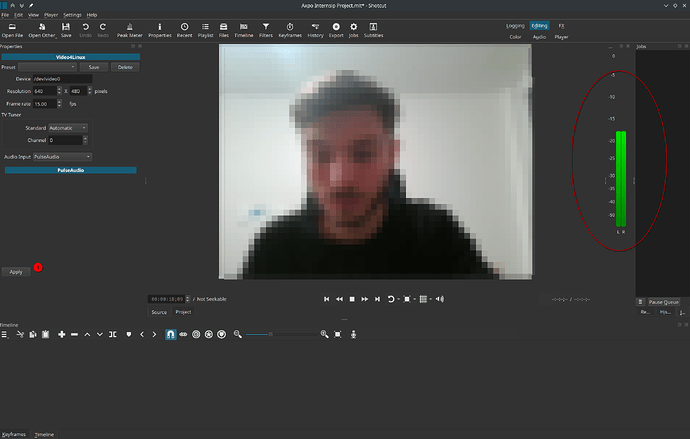Open the TV Tuner Standard dropdown
The height and width of the screenshot is (439, 690).
coord(68,128)
